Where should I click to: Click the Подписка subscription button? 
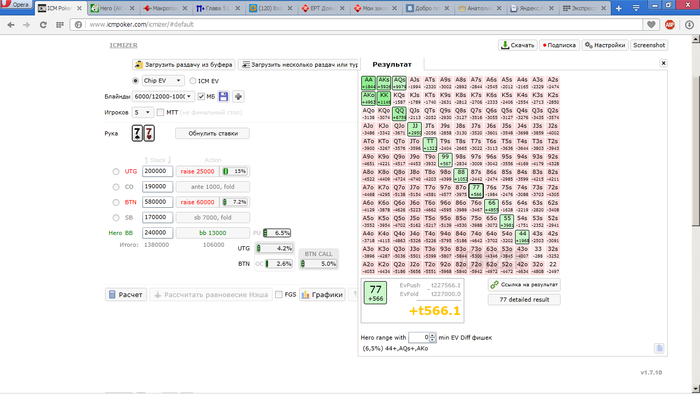coord(559,45)
